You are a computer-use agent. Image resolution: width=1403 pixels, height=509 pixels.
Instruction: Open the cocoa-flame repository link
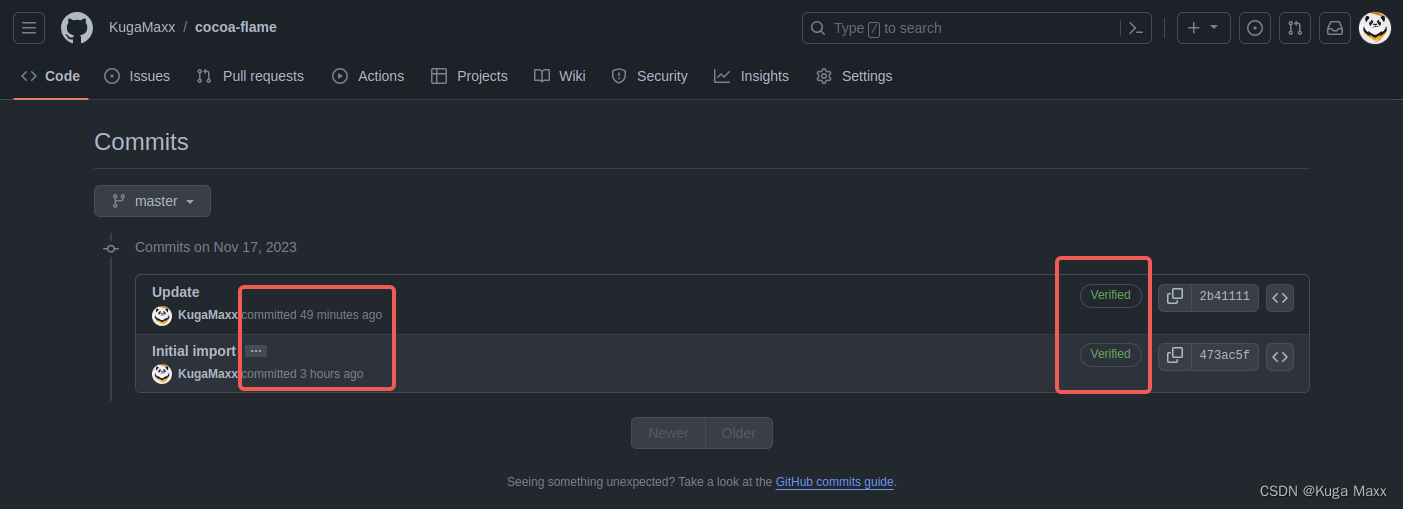click(x=236, y=27)
